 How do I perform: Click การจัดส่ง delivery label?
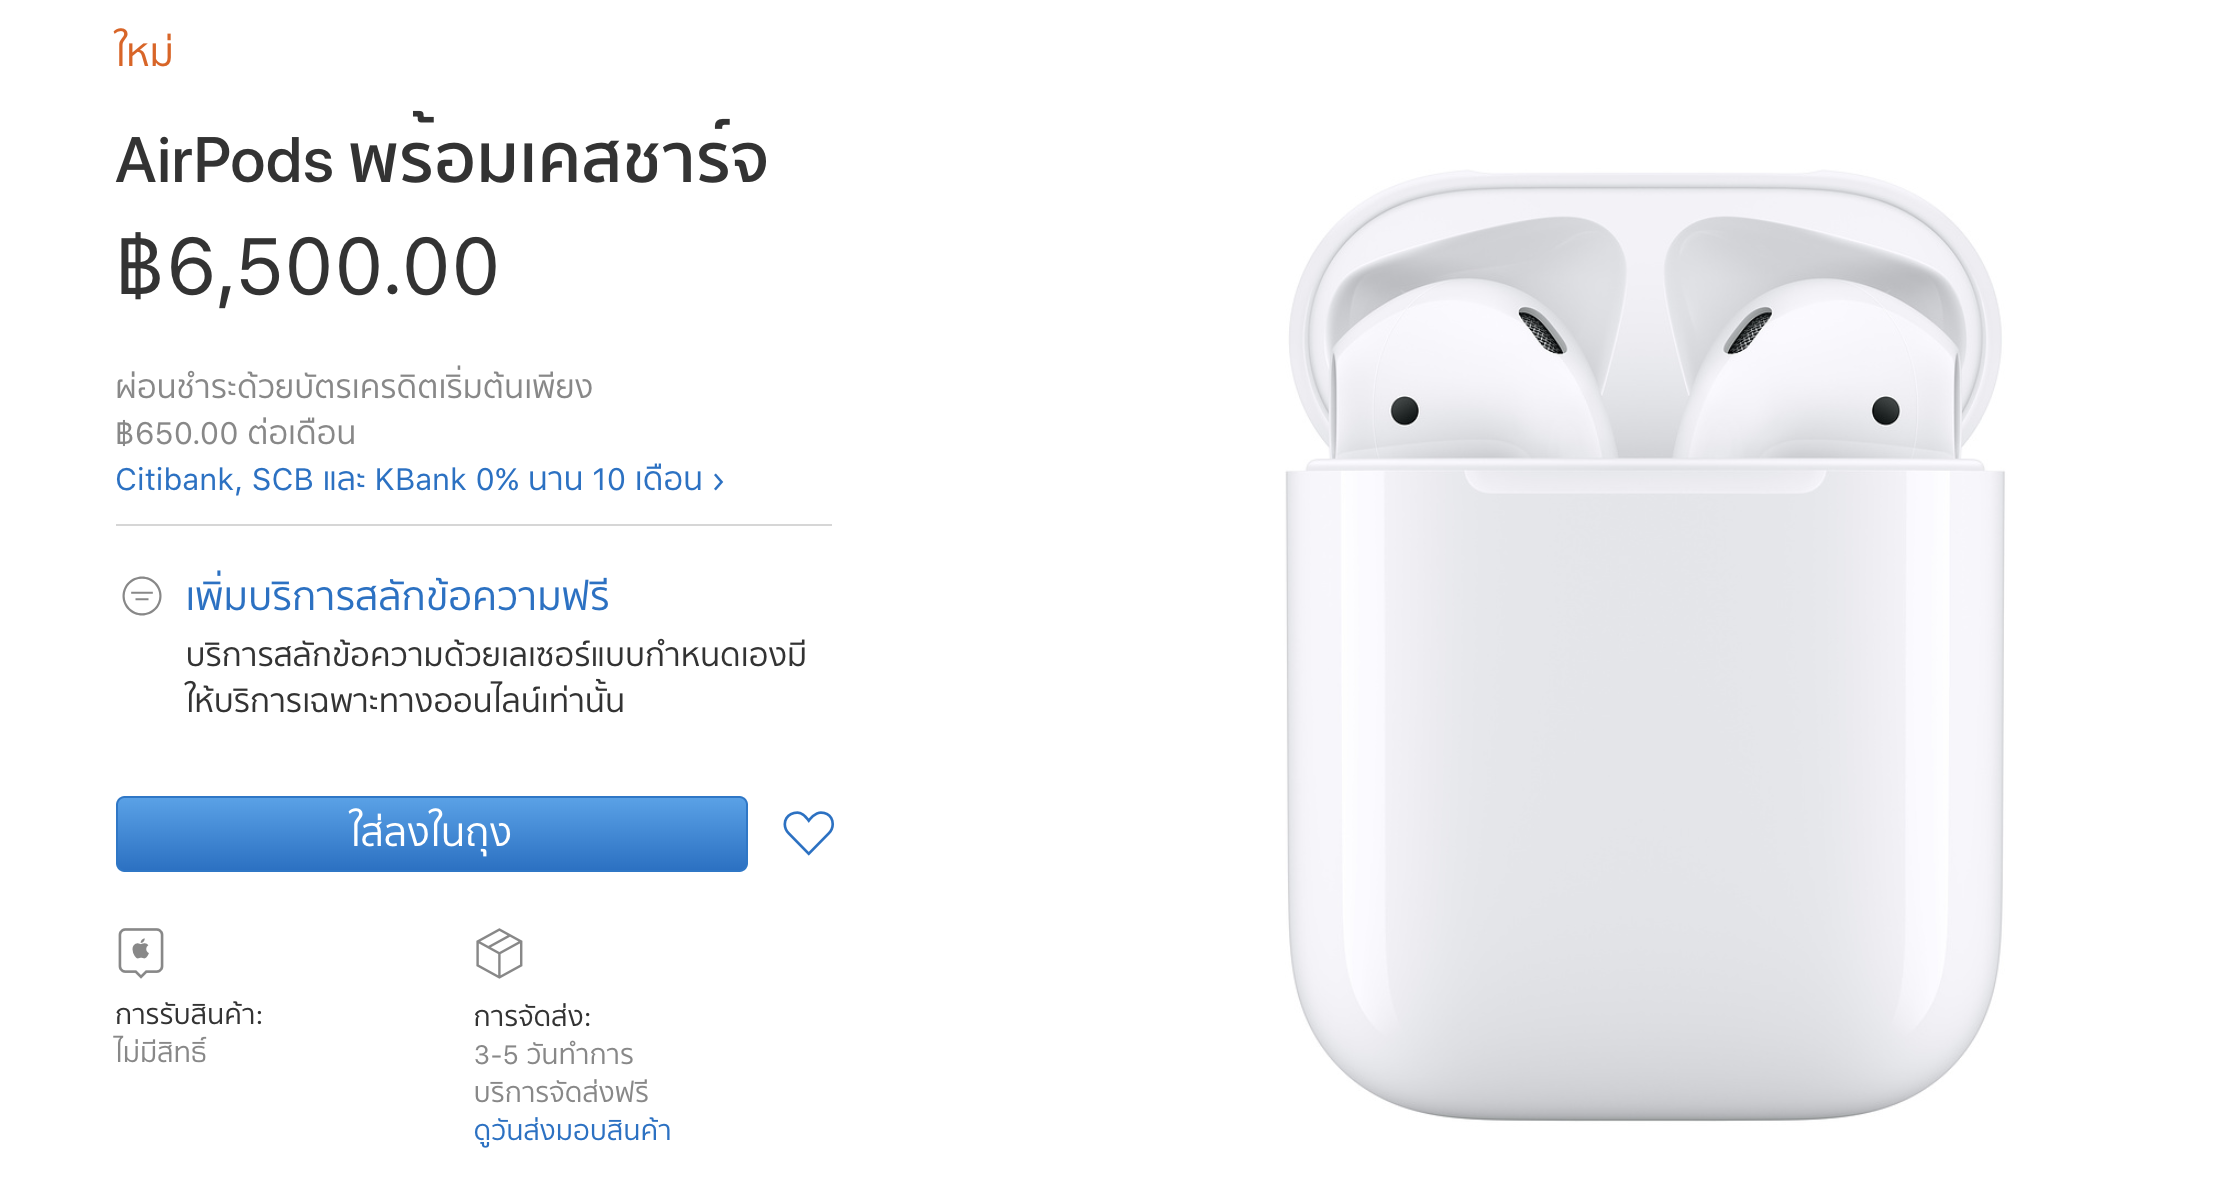533,1017
